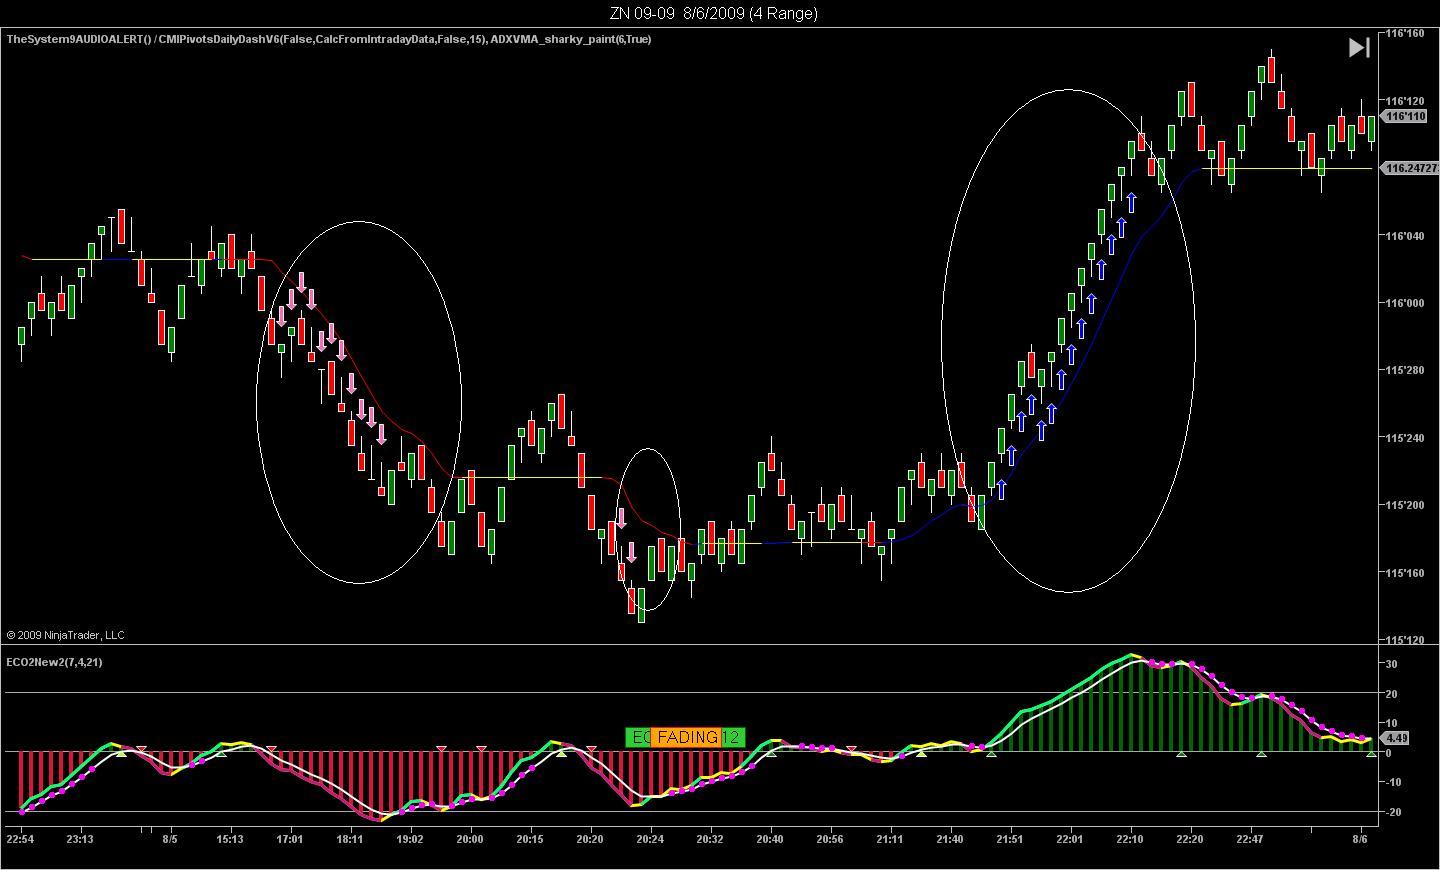Screen dimensions: 1440x870
Task: Click the 115'120 price axis label
Action: click(1405, 640)
